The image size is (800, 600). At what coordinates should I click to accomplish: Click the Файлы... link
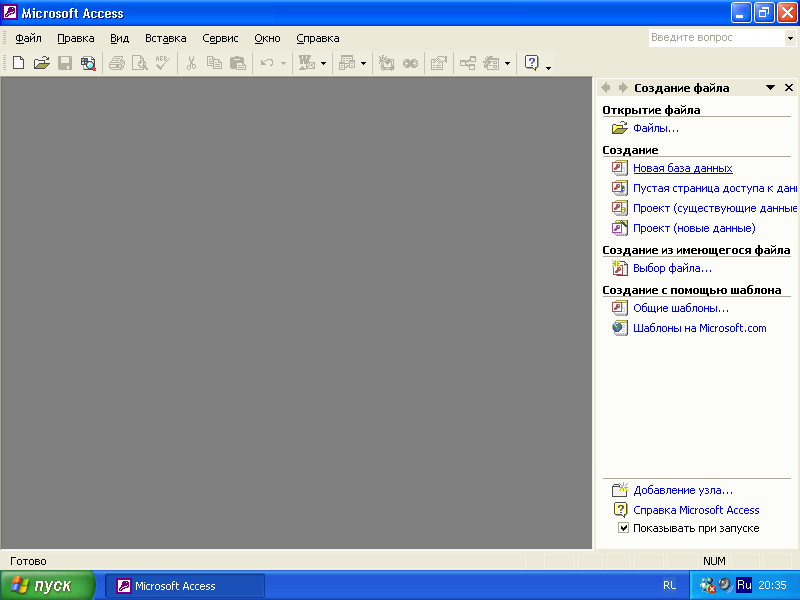coord(656,128)
